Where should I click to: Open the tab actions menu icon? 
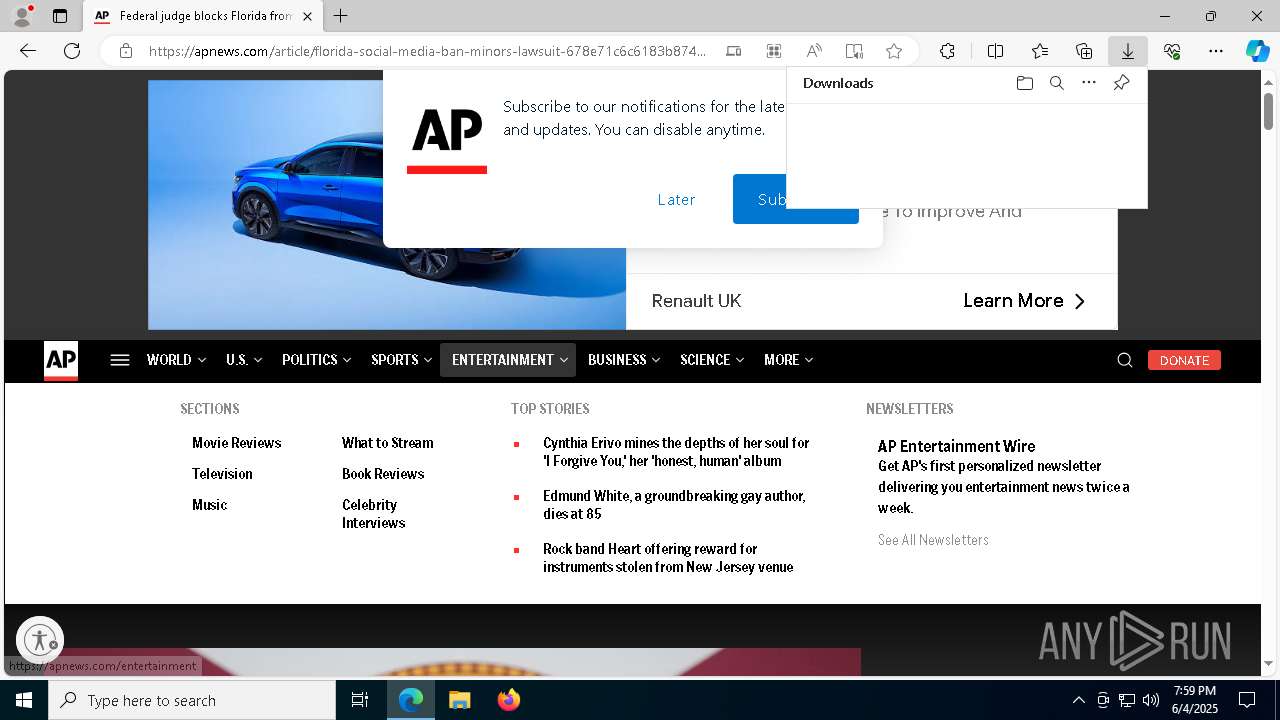click(x=60, y=16)
